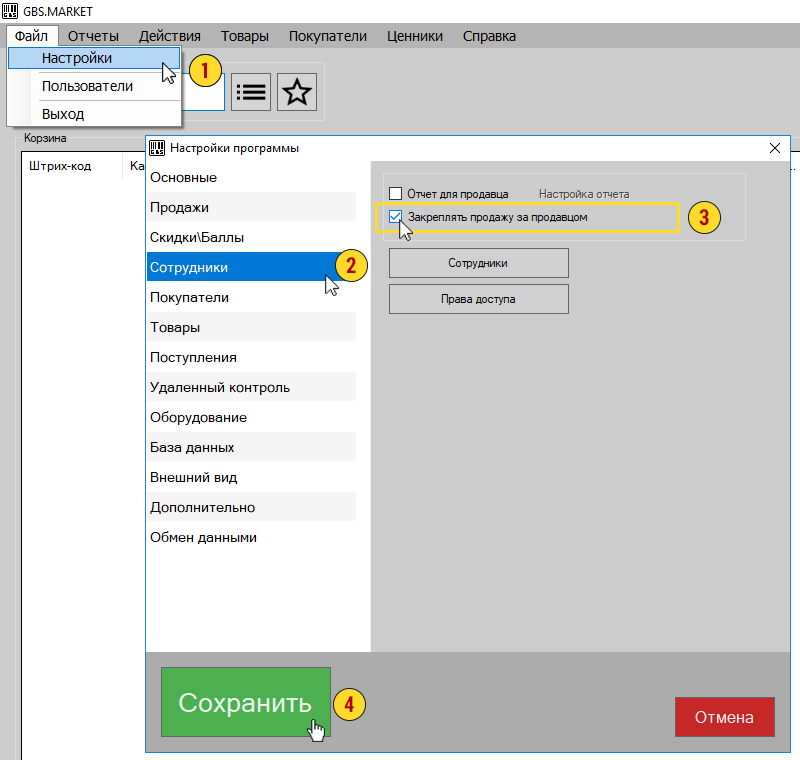Click the Сохранить button
The width and height of the screenshot is (800, 760).
tap(246, 702)
